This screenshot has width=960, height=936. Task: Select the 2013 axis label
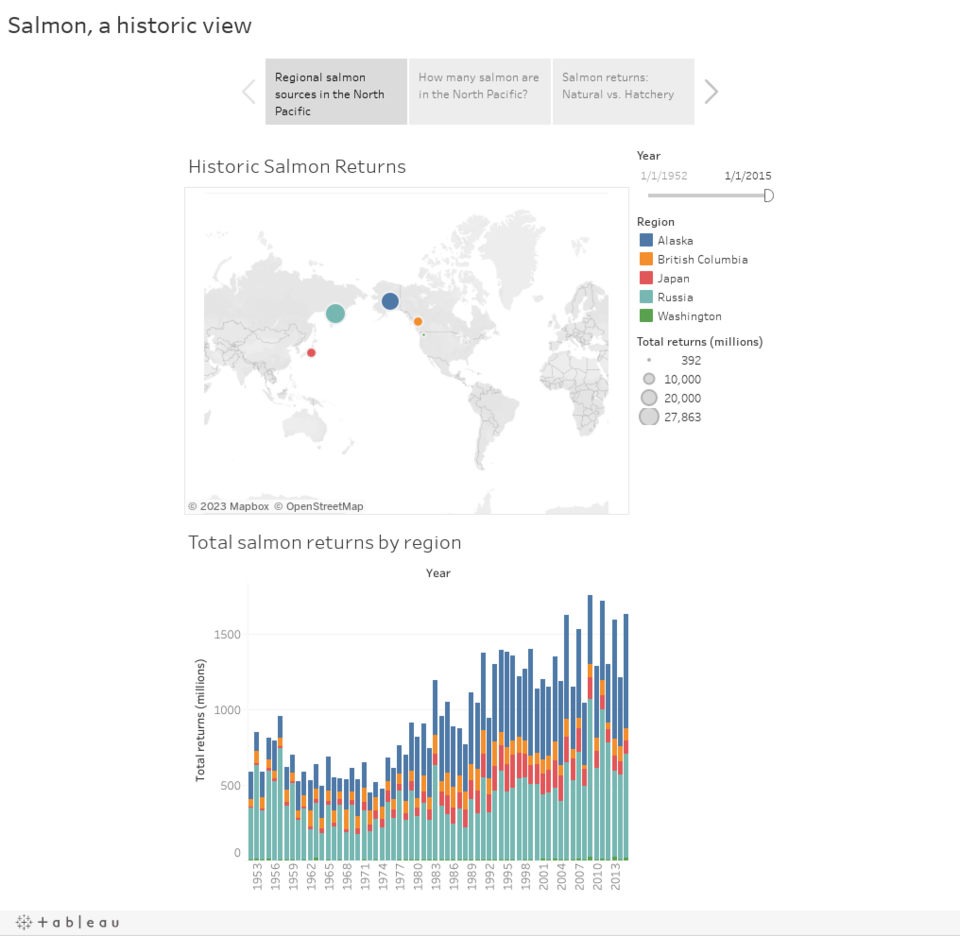[615, 877]
